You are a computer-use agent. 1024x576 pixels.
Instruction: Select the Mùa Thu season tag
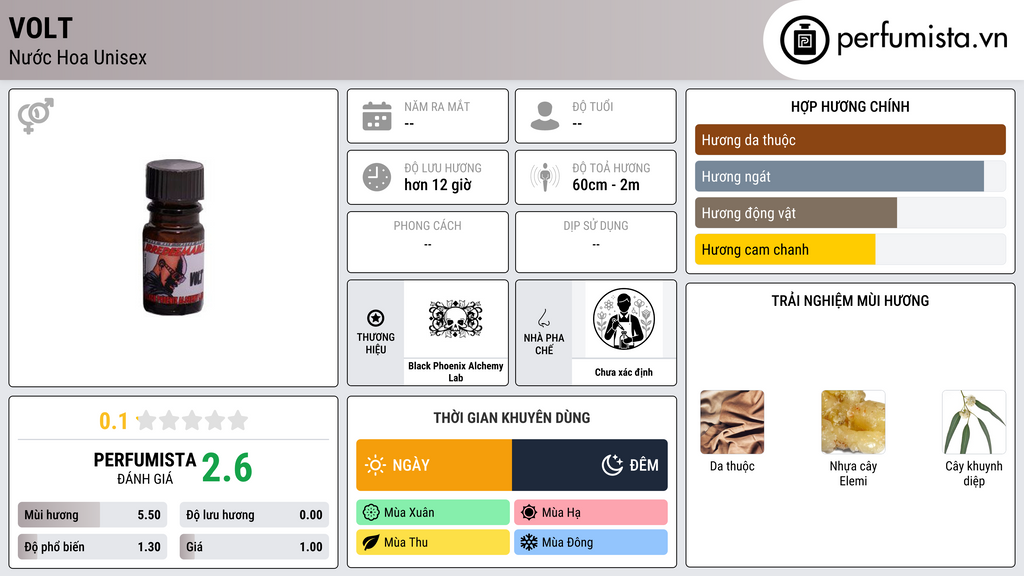[433, 542]
